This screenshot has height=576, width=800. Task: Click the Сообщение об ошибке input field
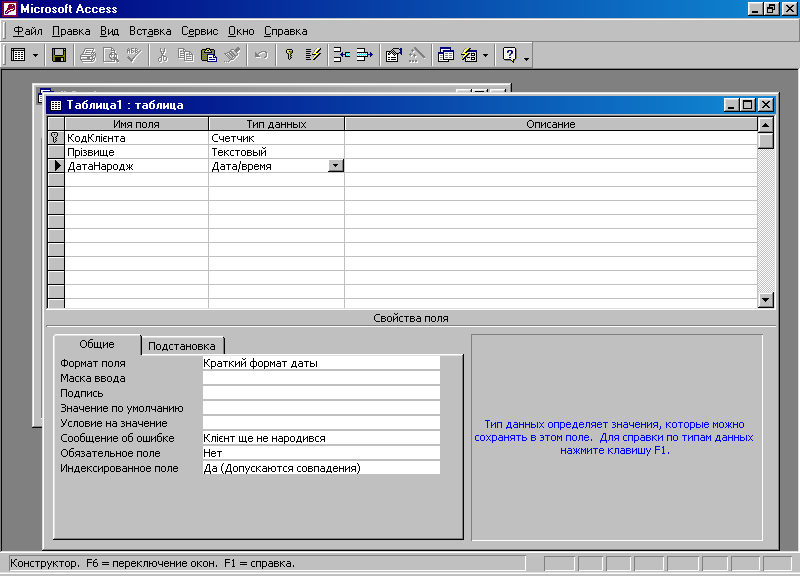tap(321, 438)
